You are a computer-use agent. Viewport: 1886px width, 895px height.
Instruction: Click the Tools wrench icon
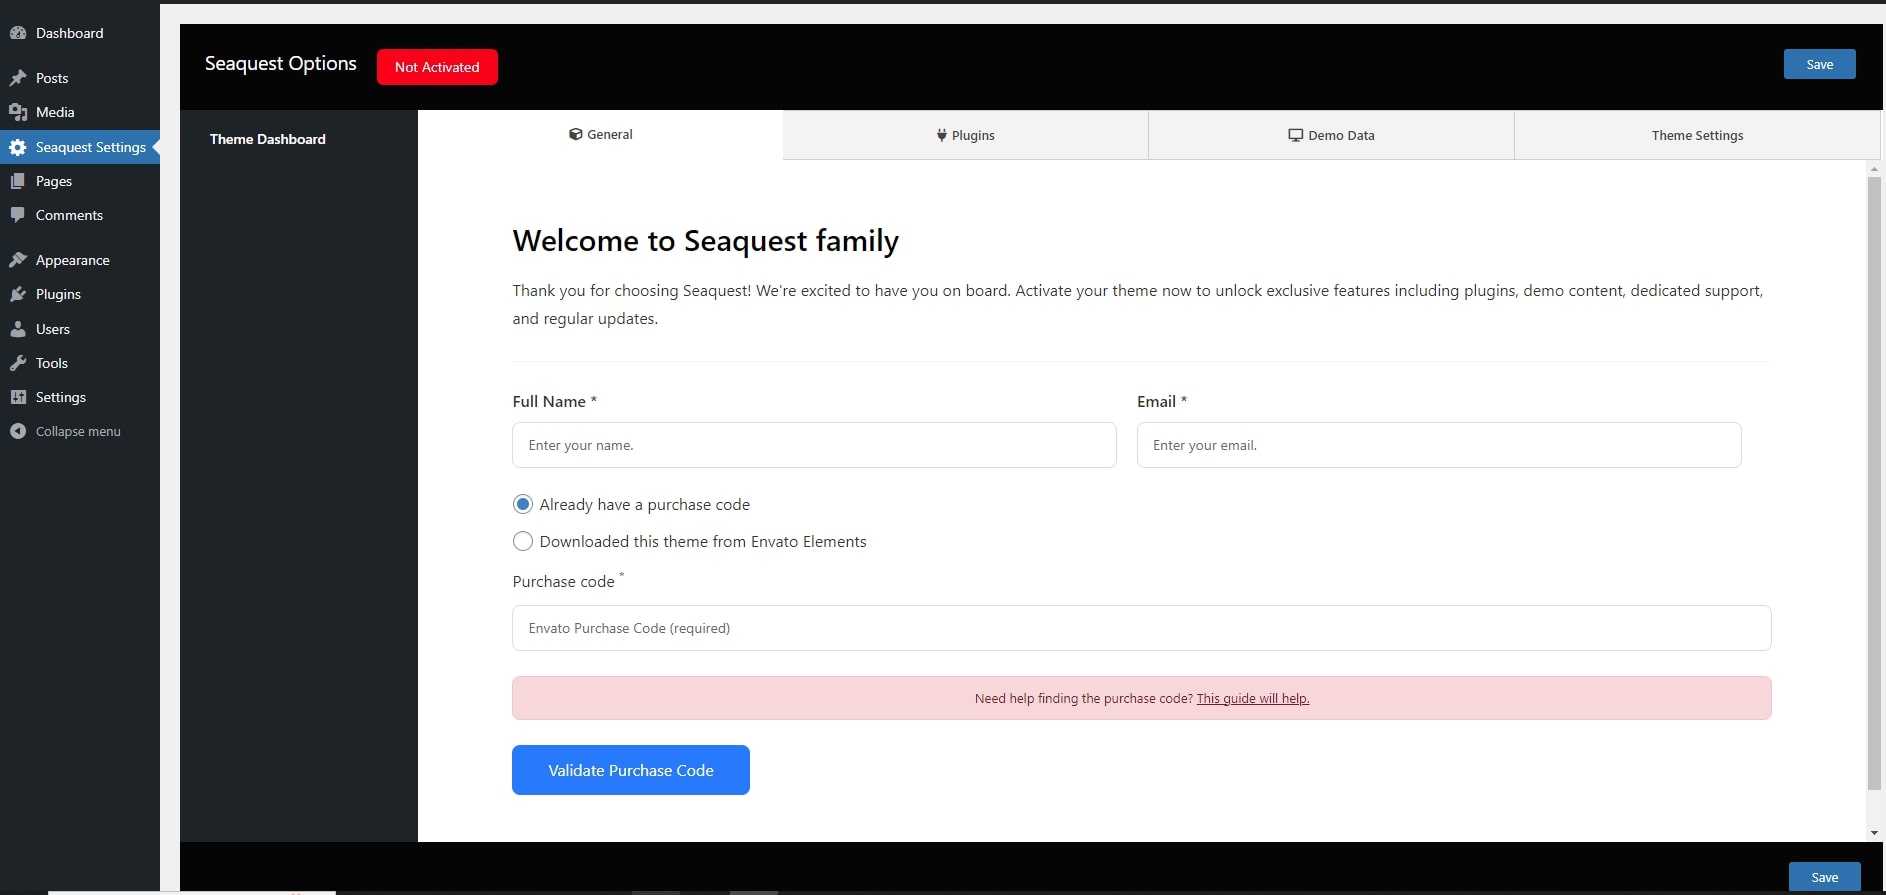(18, 363)
